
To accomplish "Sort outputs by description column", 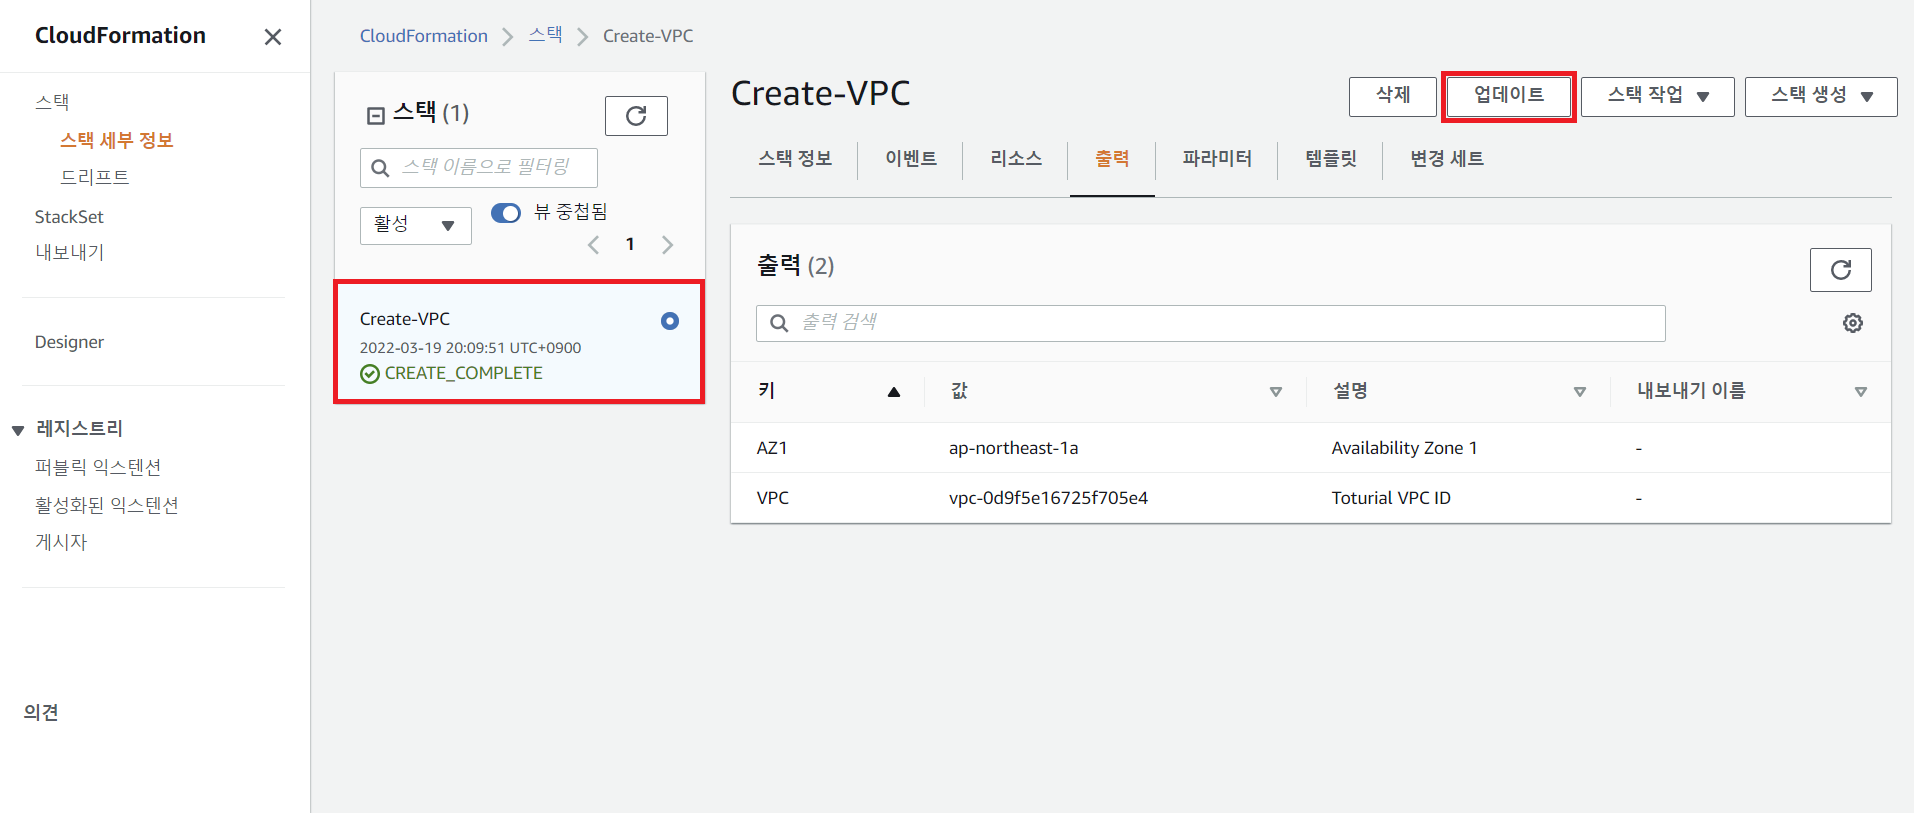I will pos(1580,392).
